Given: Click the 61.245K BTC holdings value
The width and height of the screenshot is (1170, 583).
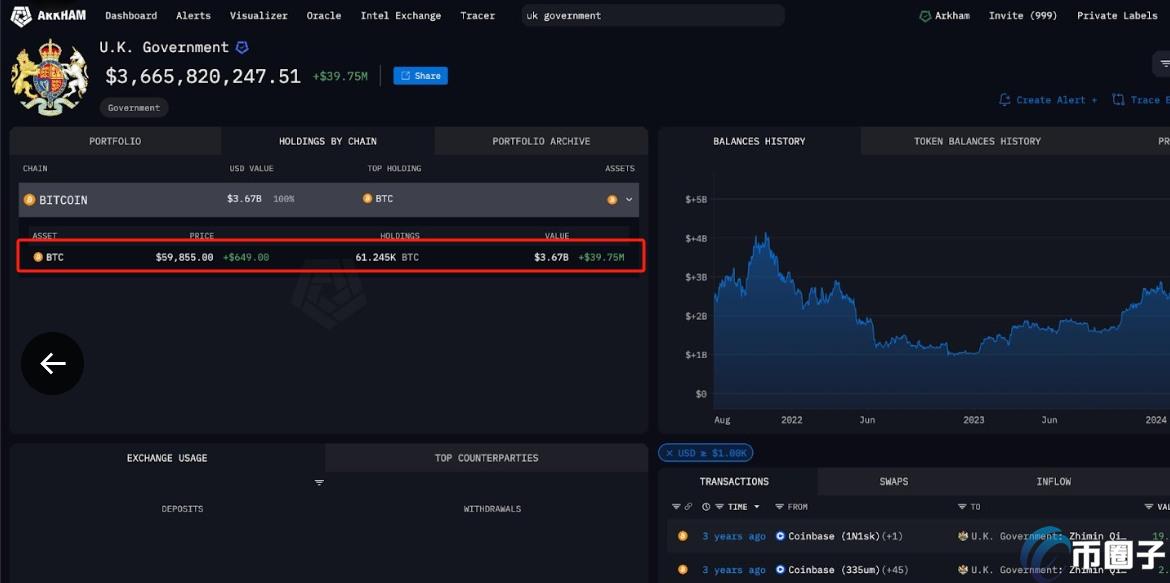Looking at the screenshot, I should point(387,258).
